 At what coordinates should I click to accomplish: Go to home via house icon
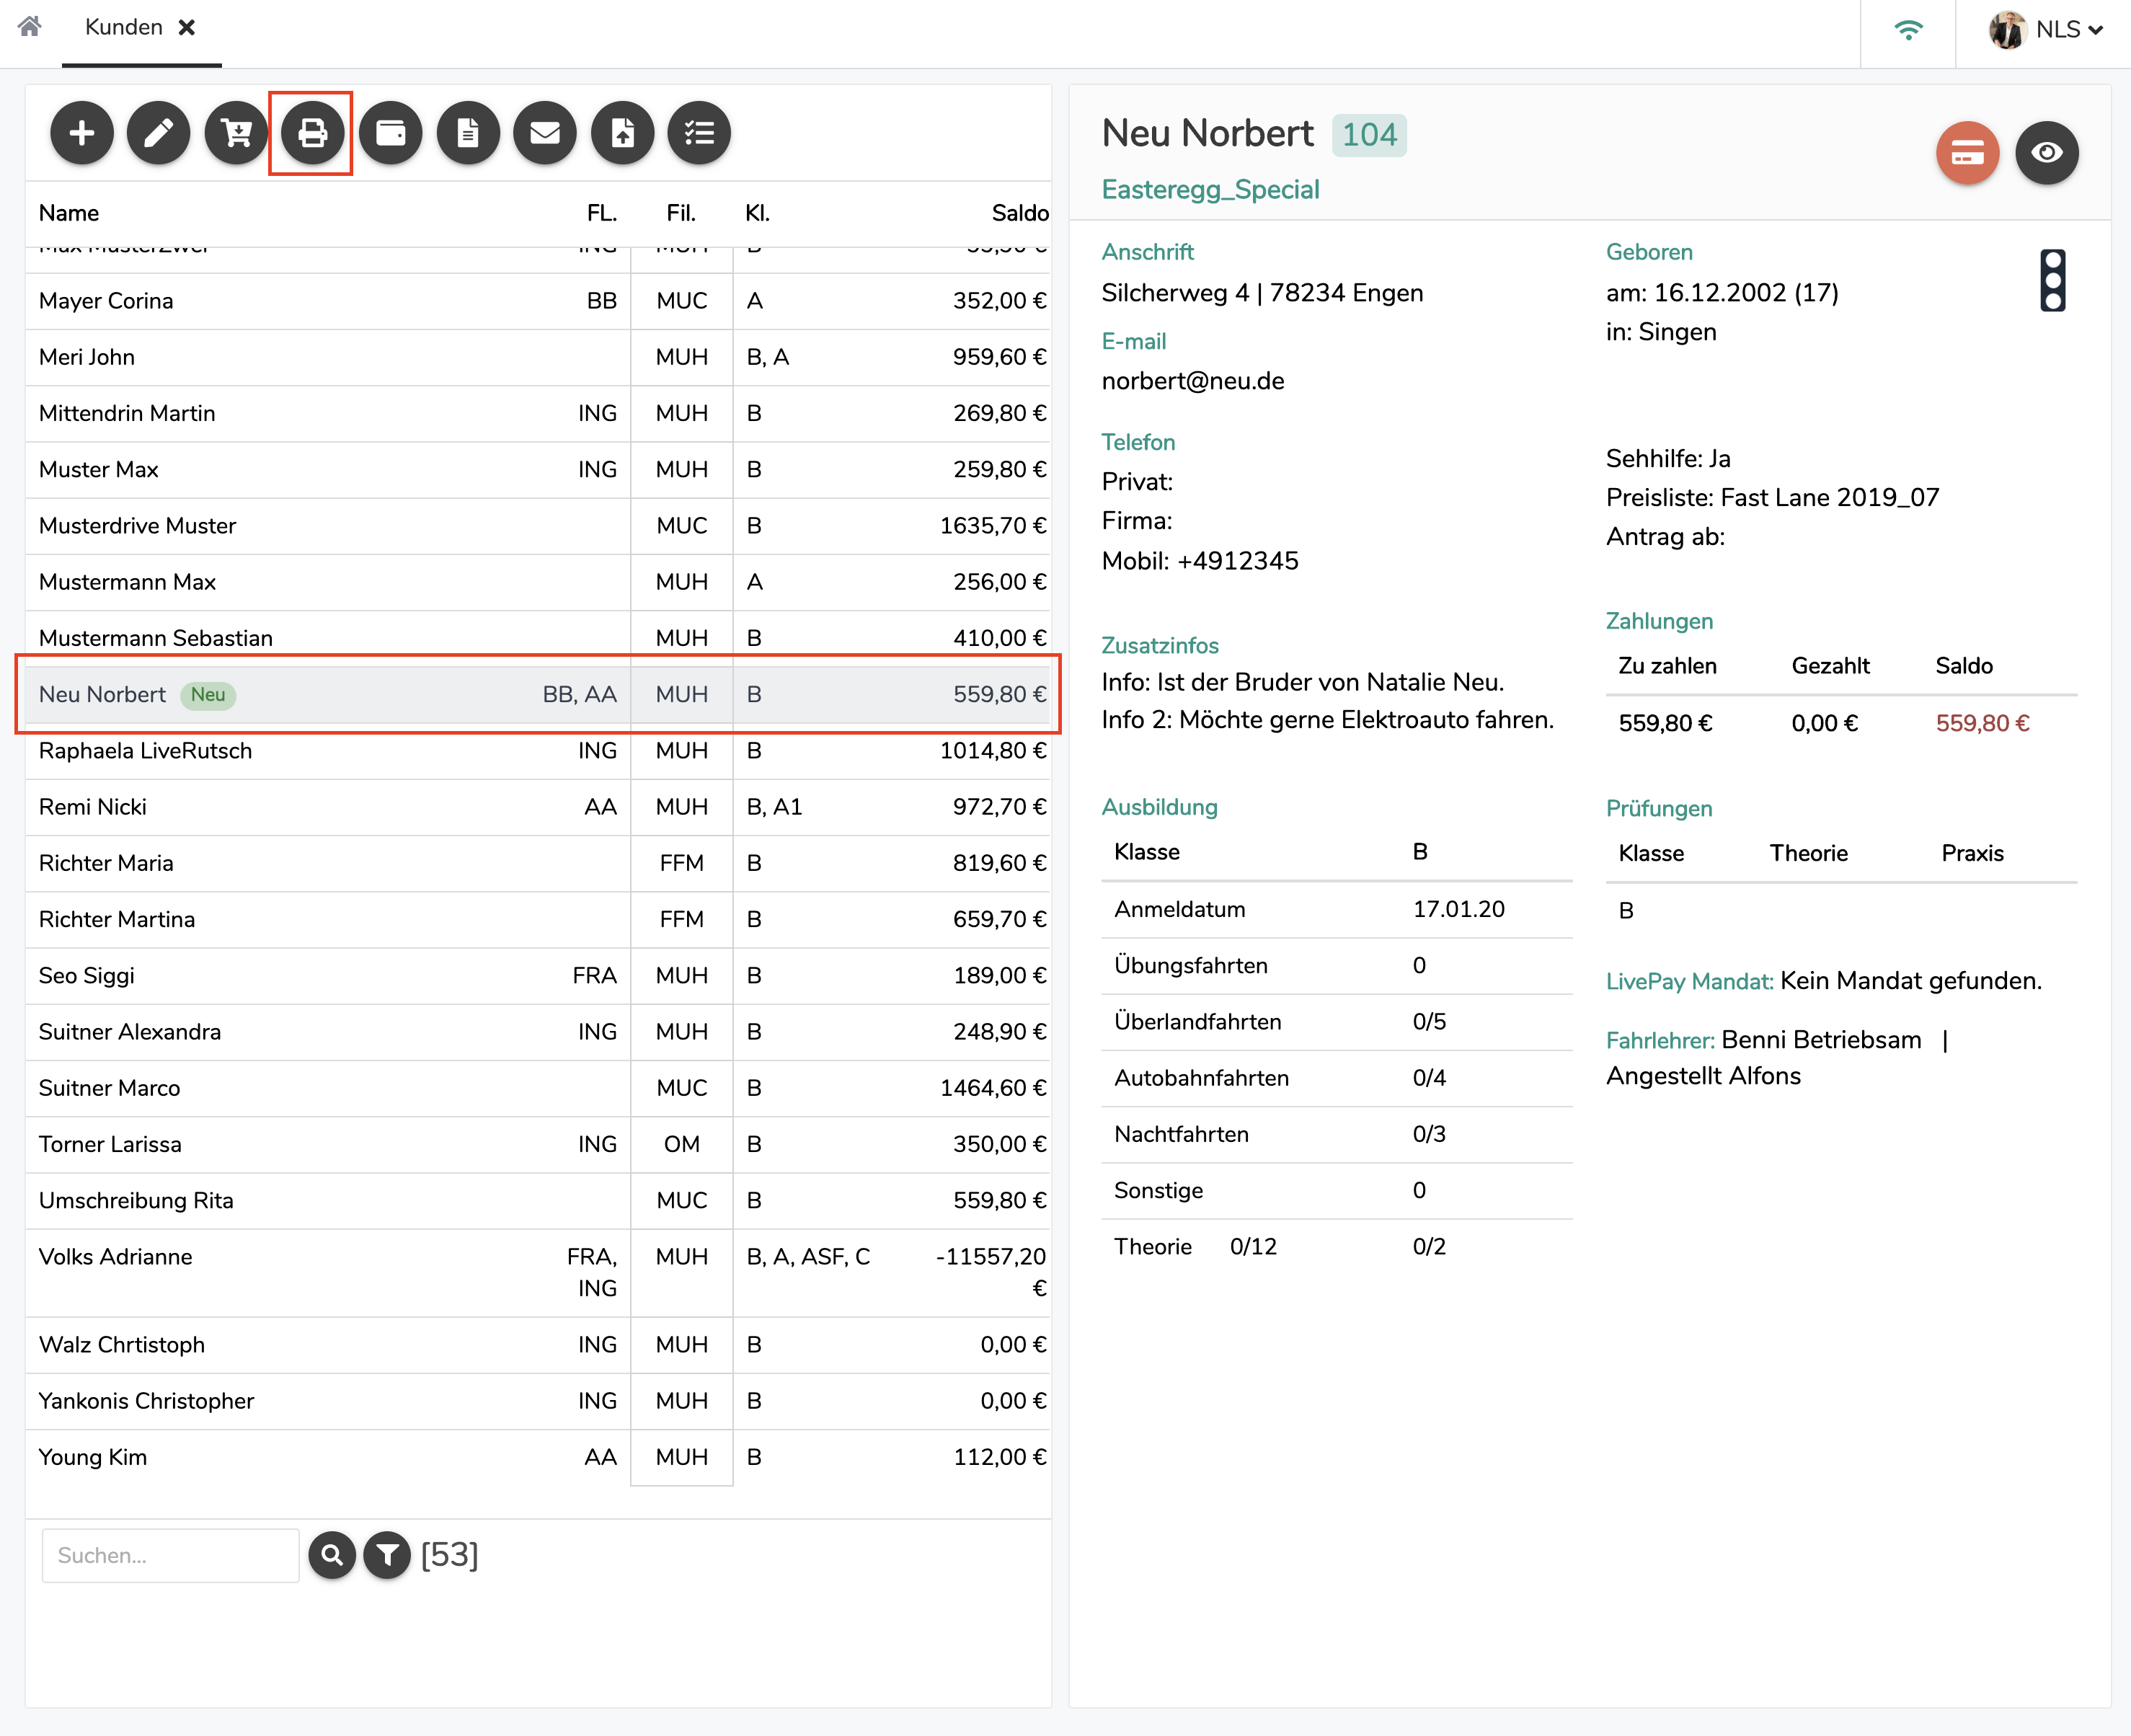click(x=30, y=27)
